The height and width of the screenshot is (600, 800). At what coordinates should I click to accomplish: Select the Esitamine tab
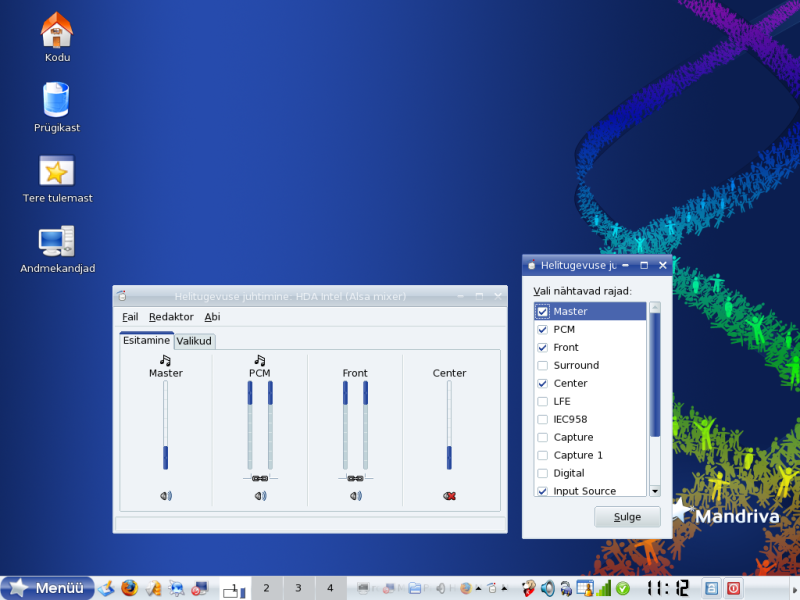(x=146, y=340)
